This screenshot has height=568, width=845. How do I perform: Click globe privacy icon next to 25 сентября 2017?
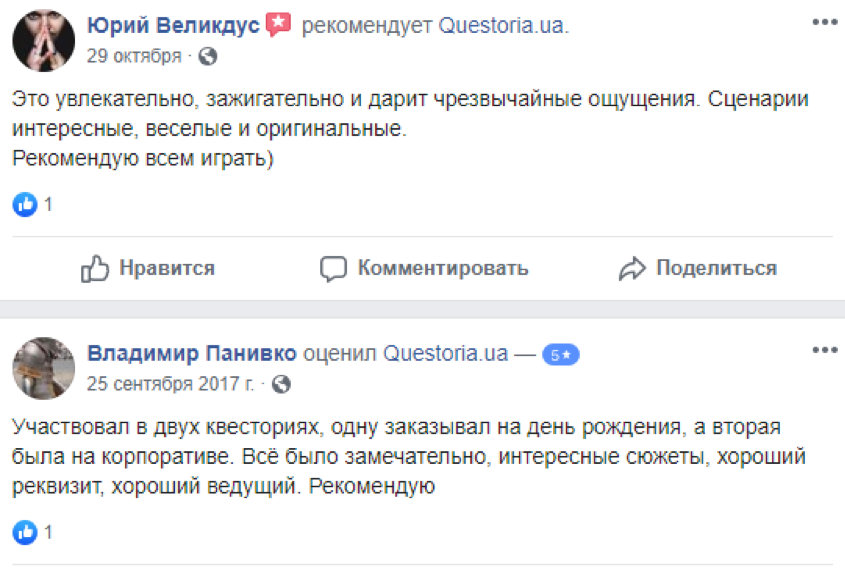[x=282, y=383]
